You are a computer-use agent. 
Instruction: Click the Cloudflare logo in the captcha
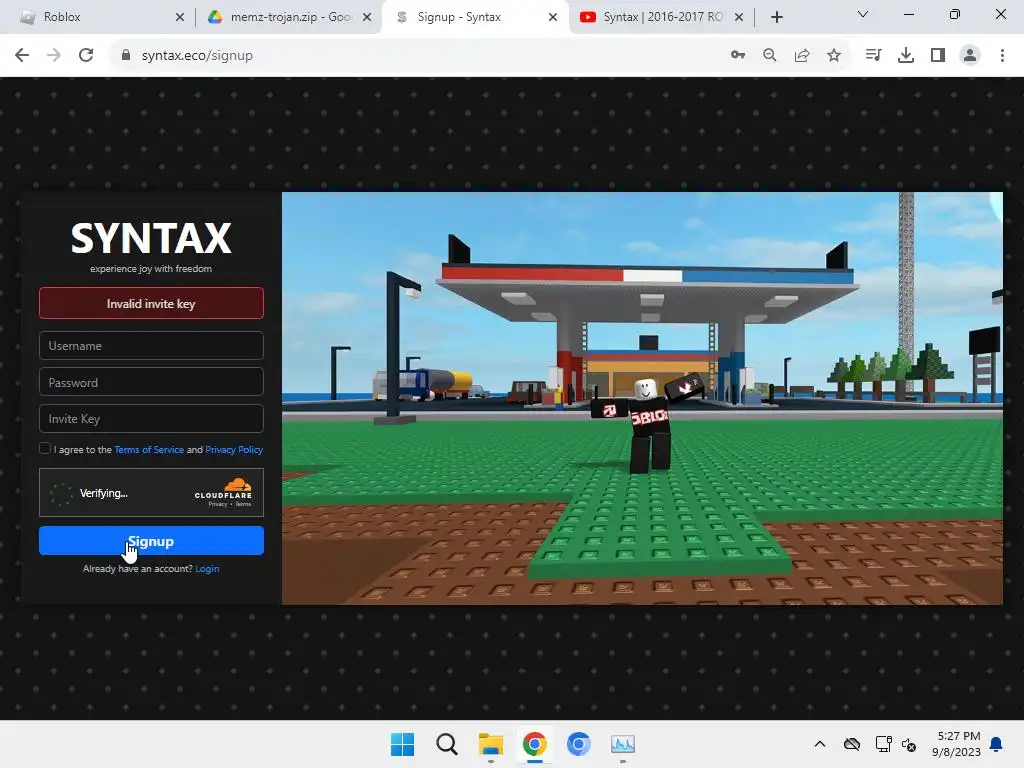coord(224,488)
